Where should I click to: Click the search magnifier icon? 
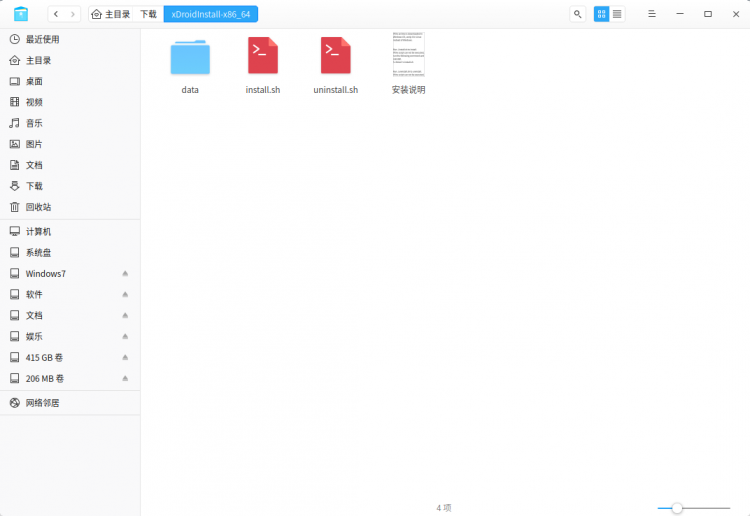(577, 14)
